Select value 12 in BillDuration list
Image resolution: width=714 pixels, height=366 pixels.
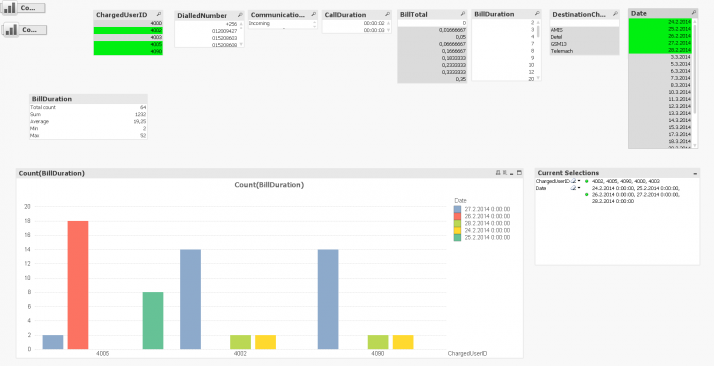pos(503,72)
